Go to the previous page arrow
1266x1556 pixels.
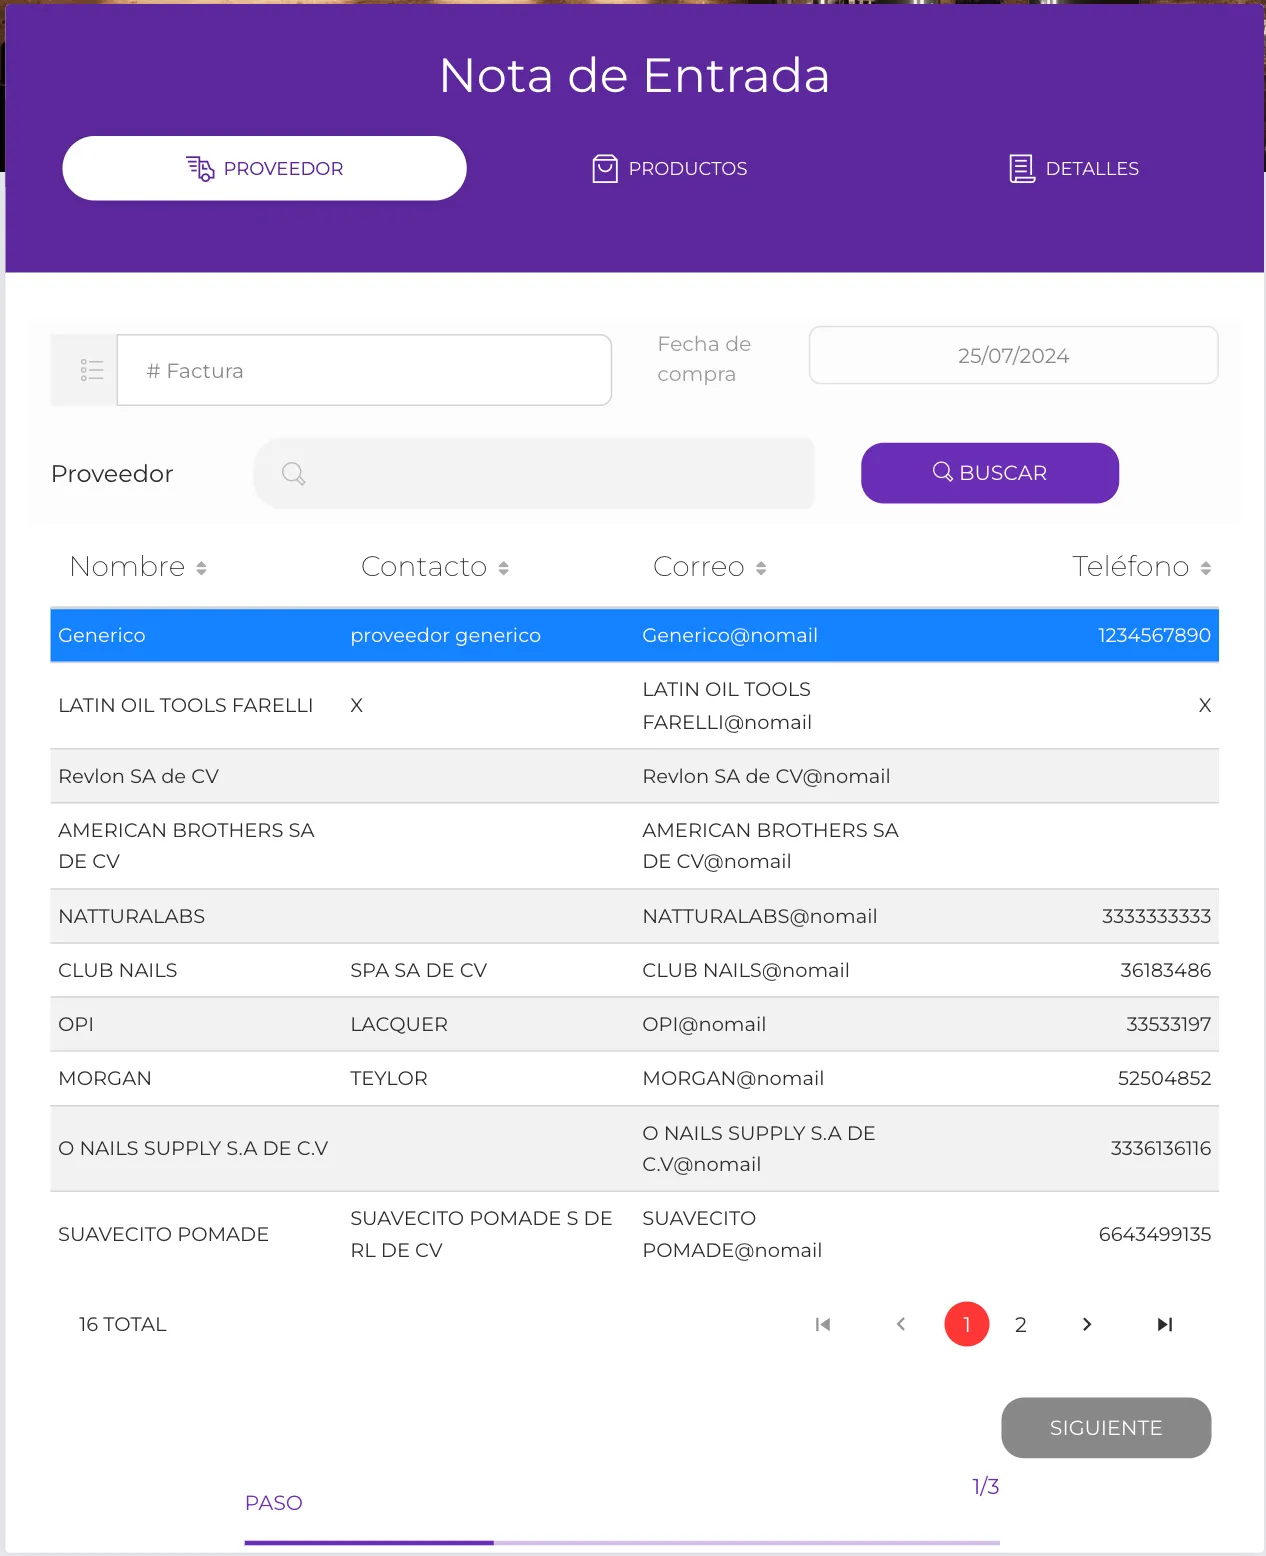click(x=901, y=1324)
